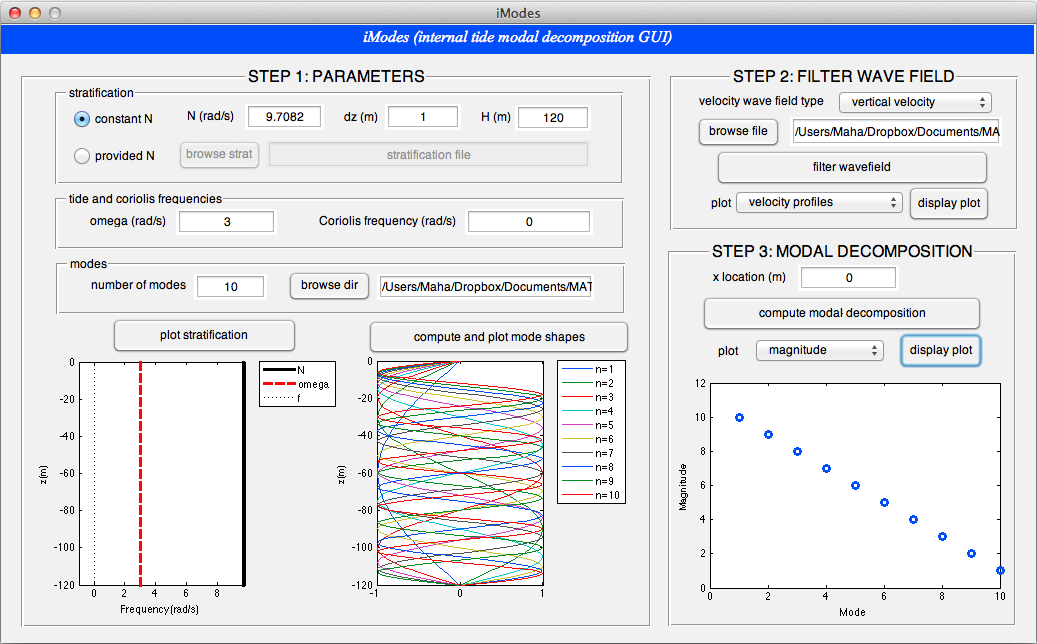Click the N (rad/s) input field

pyautogui.click(x=284, y=117)
